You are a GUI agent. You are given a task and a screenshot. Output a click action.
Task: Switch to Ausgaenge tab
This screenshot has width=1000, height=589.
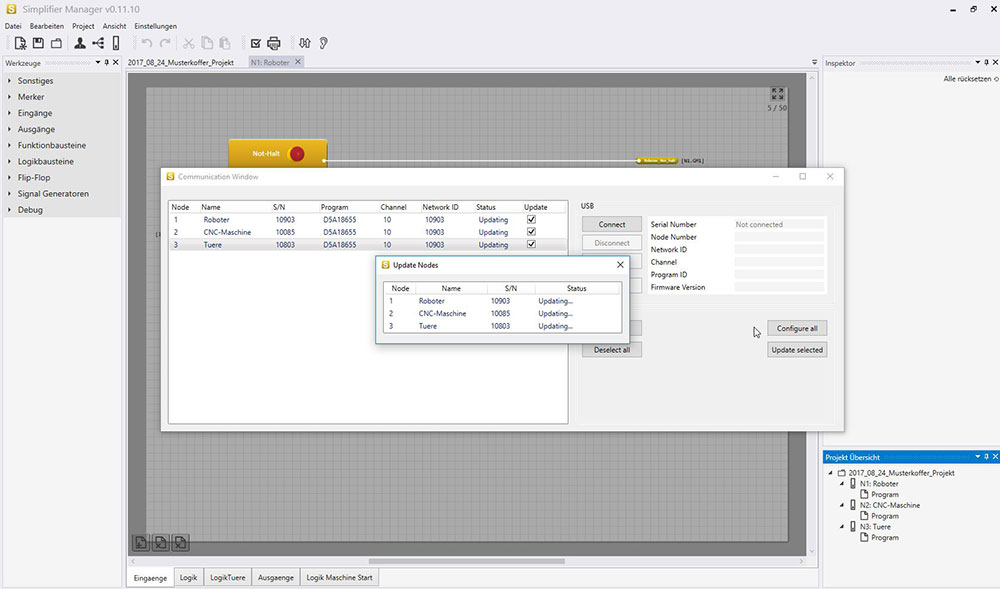coord(276,578)
